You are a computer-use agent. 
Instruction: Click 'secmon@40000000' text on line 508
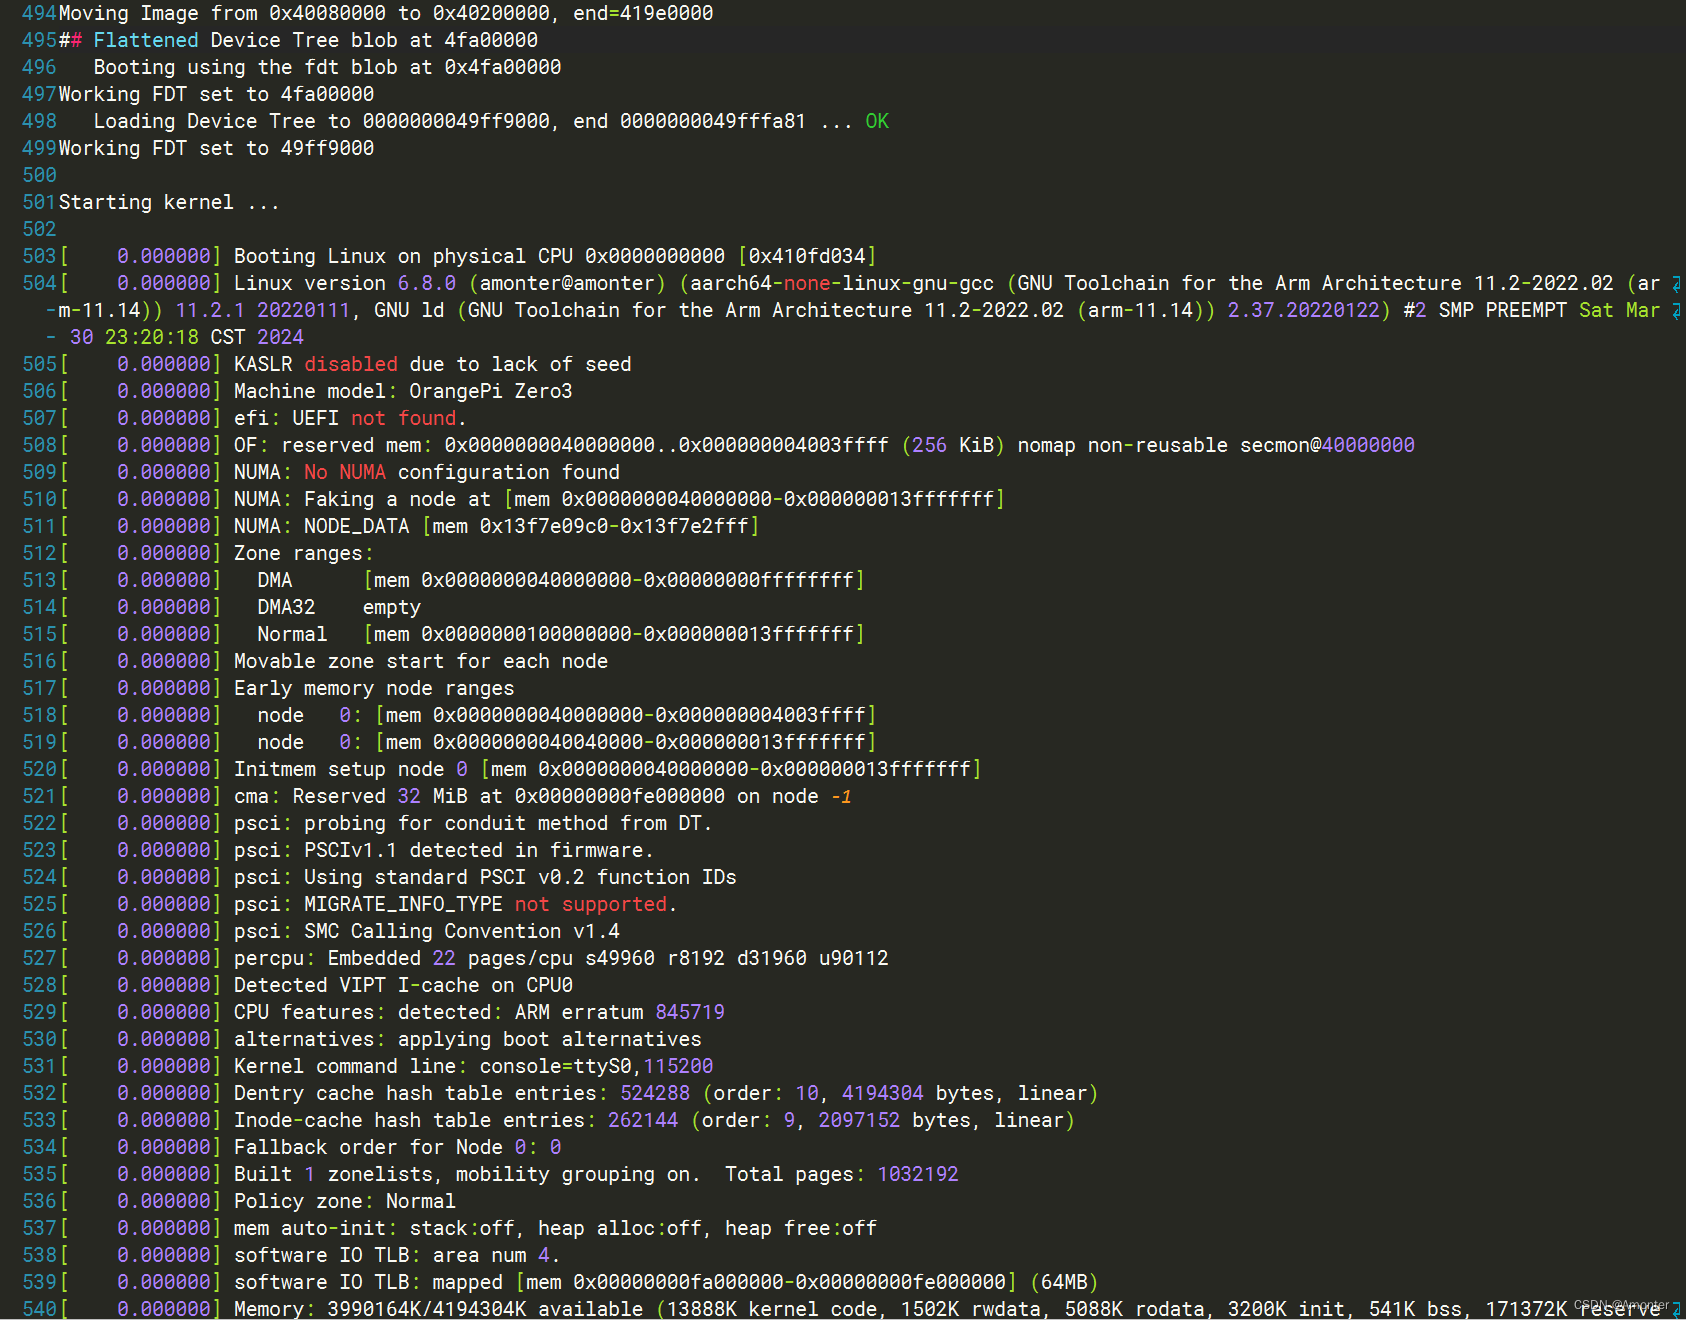(x=1327, y=445)
